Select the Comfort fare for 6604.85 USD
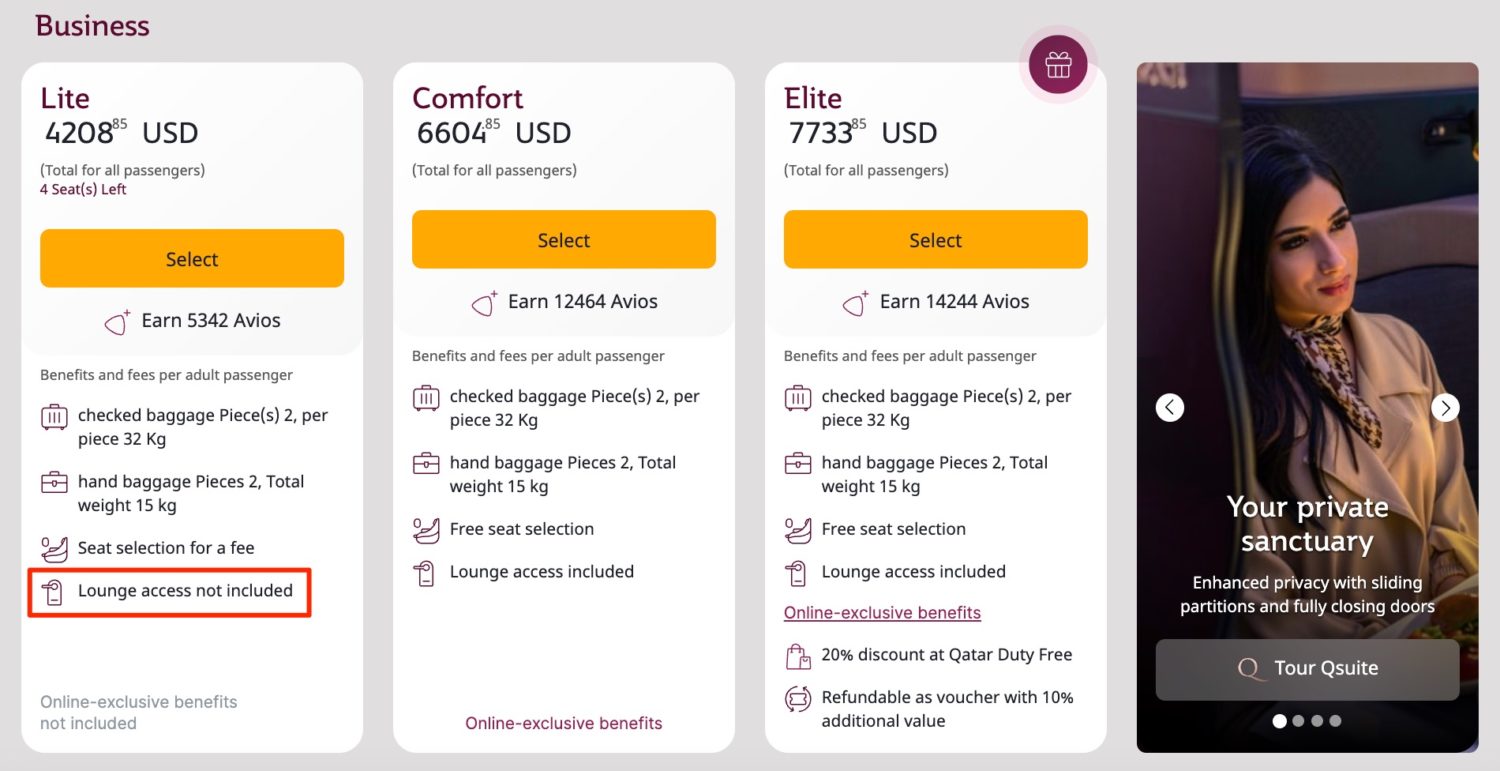 (x=563, y=239)
